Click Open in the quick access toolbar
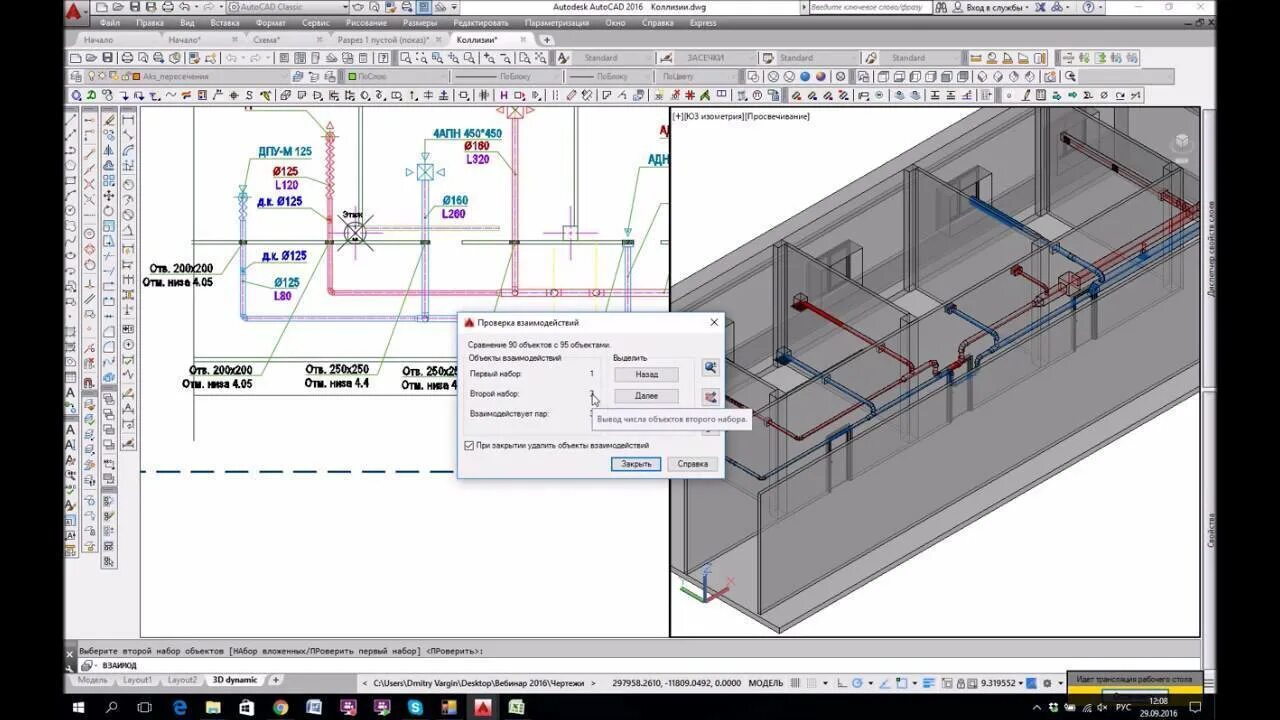 pos(117,7)
